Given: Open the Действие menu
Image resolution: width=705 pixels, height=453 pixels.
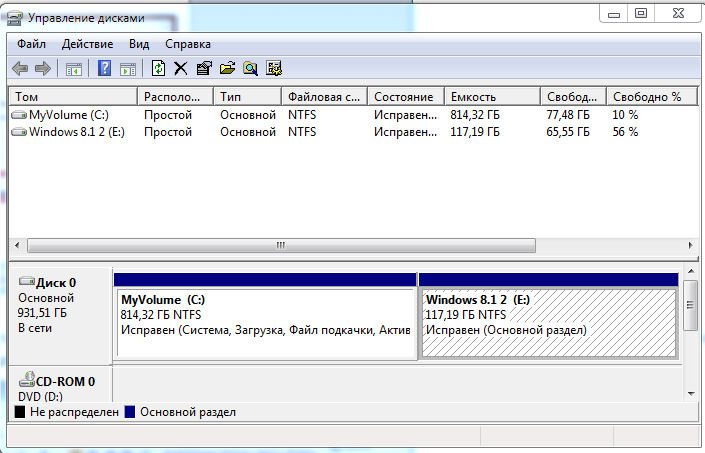Looking at the screenshot, I should pyautogui.click(x=88, y=44).
